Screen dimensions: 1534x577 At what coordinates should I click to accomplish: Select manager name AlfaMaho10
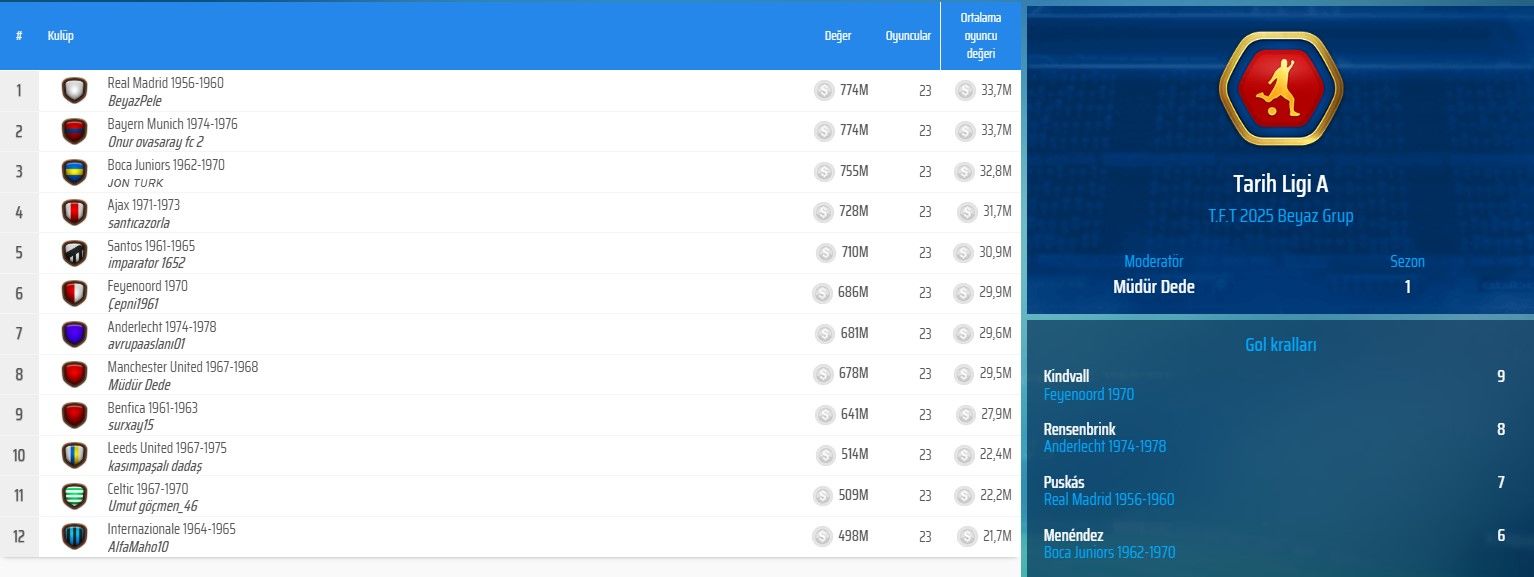[138, 547]
